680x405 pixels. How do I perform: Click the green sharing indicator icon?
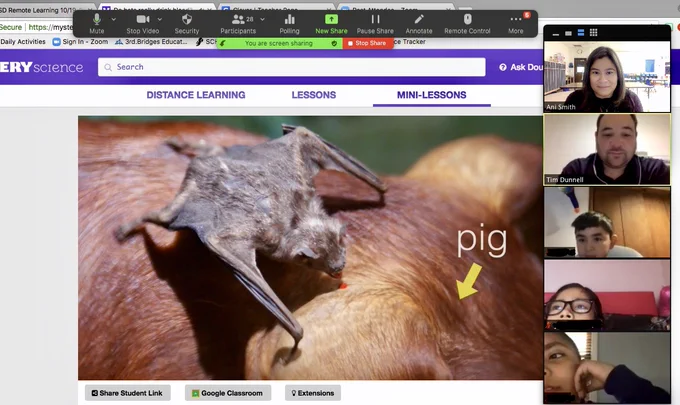(223, 43)
